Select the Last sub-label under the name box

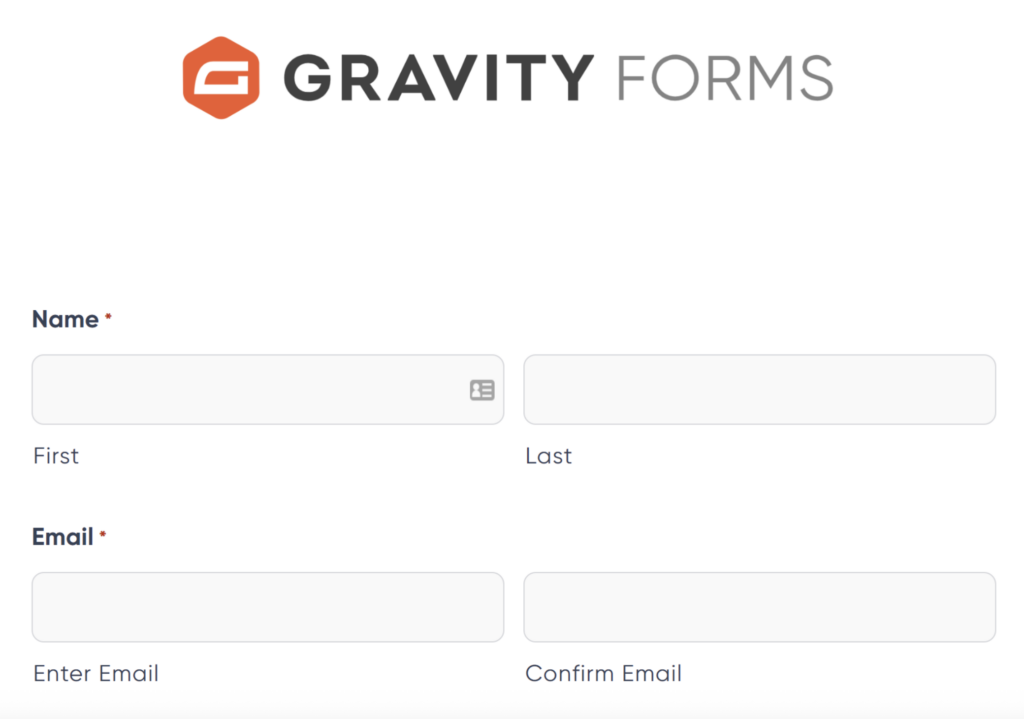pos(548,456)
